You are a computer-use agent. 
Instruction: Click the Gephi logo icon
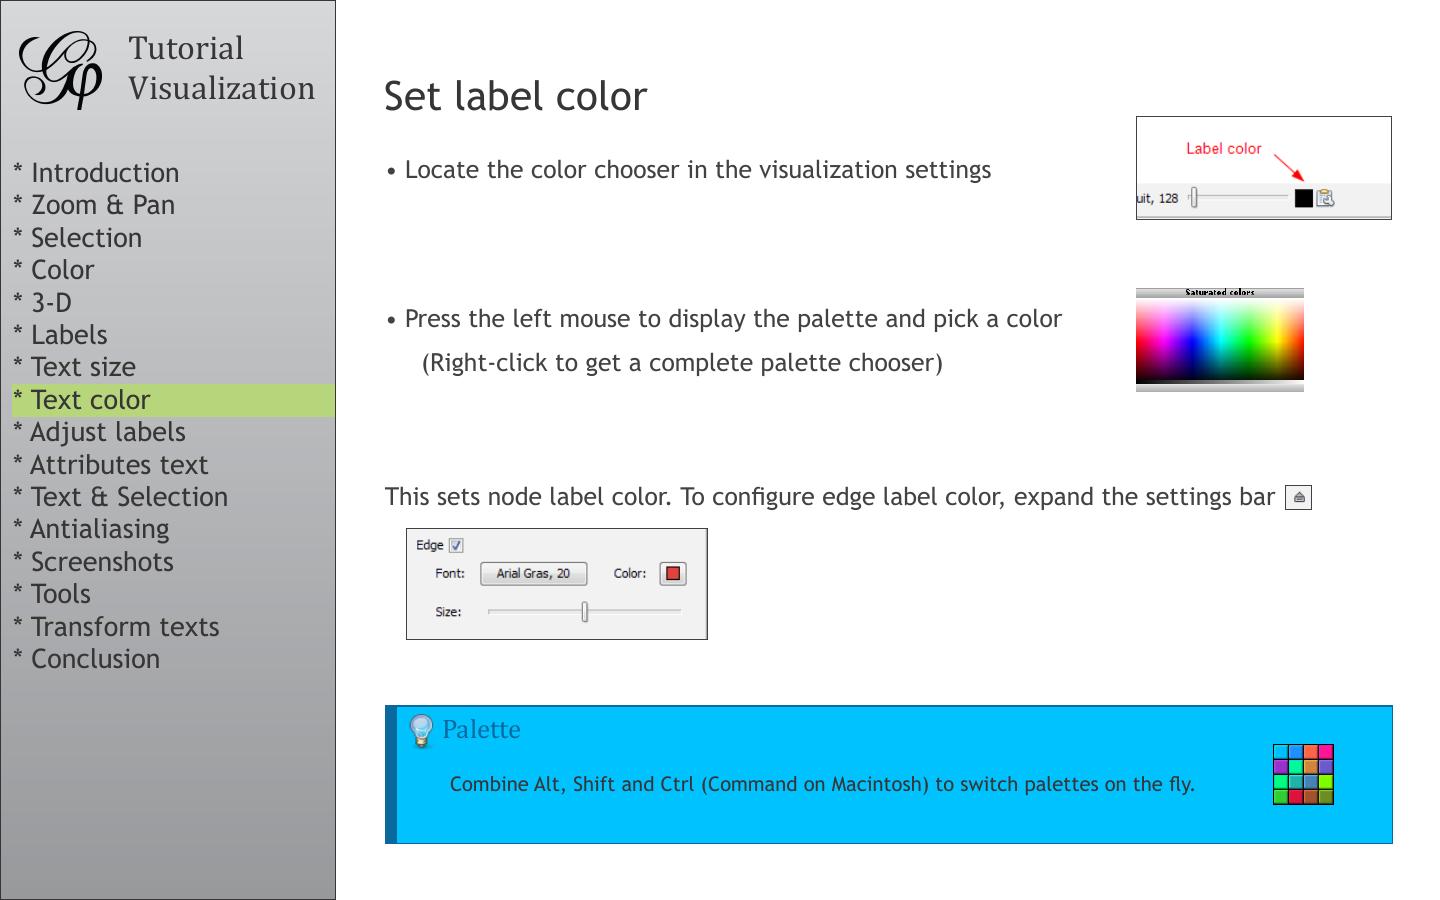pyautogui.click(x=62, y=69)
